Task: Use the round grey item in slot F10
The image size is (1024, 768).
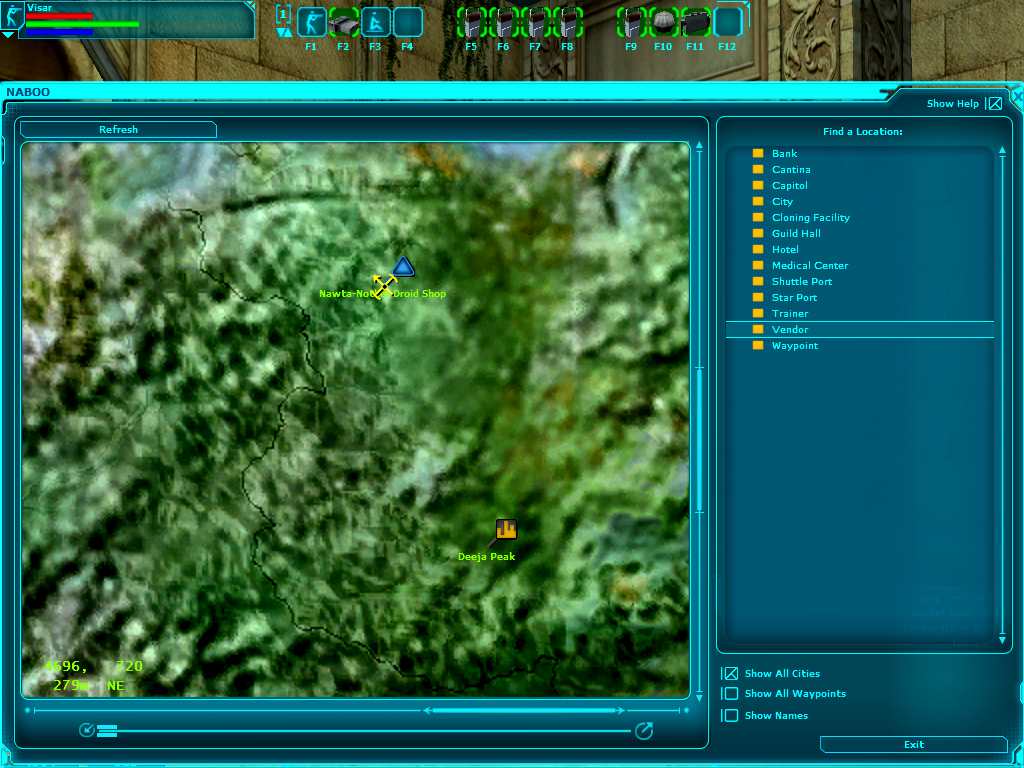Action: tap(664, 24)
